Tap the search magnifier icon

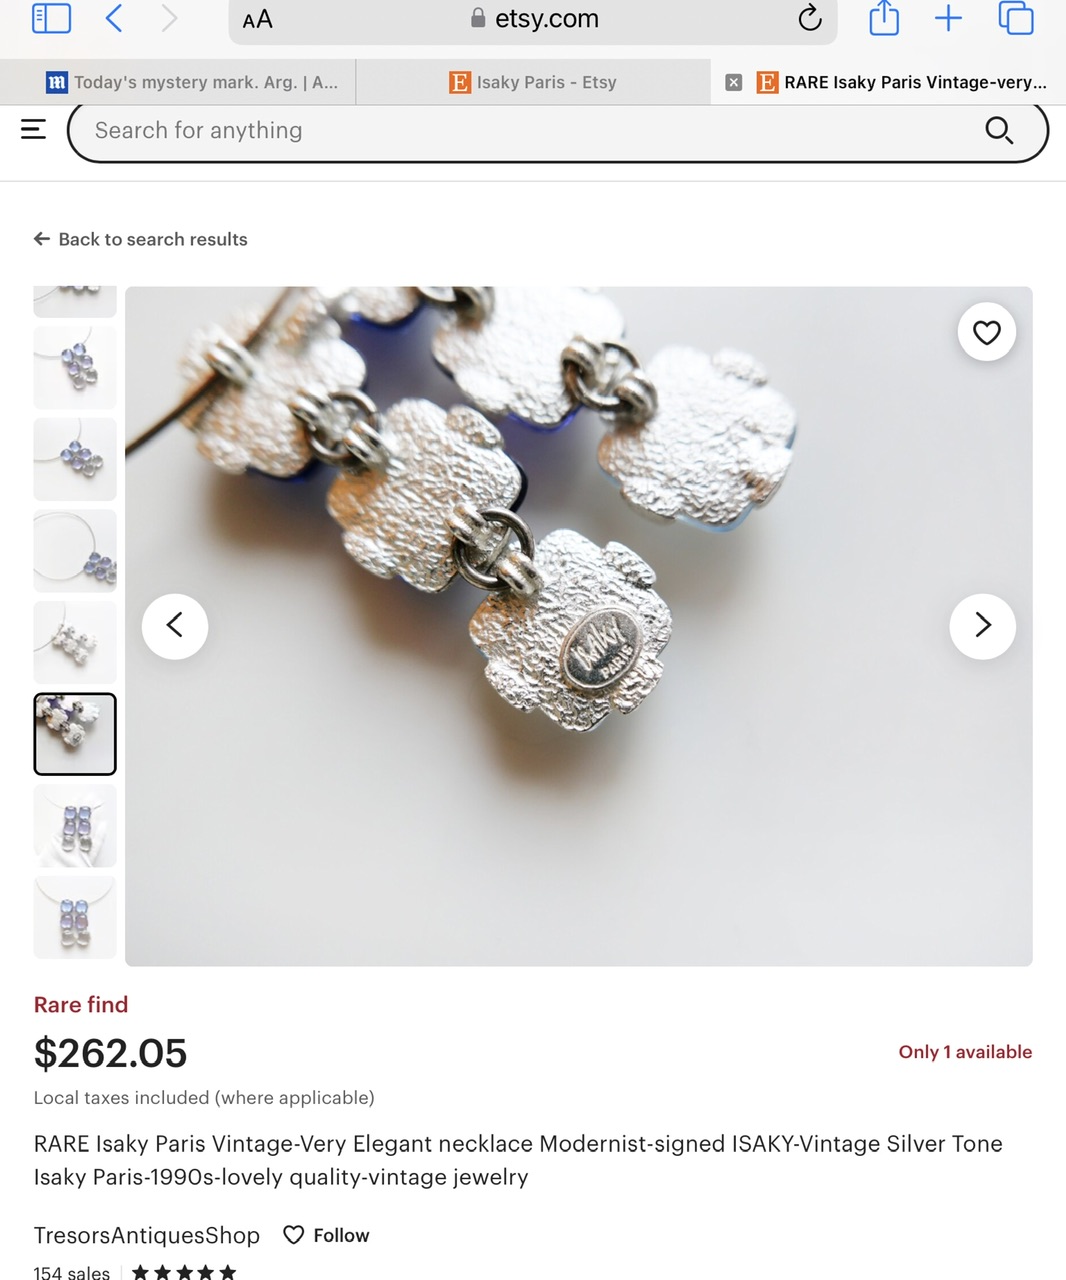click(x=999, y=130)
